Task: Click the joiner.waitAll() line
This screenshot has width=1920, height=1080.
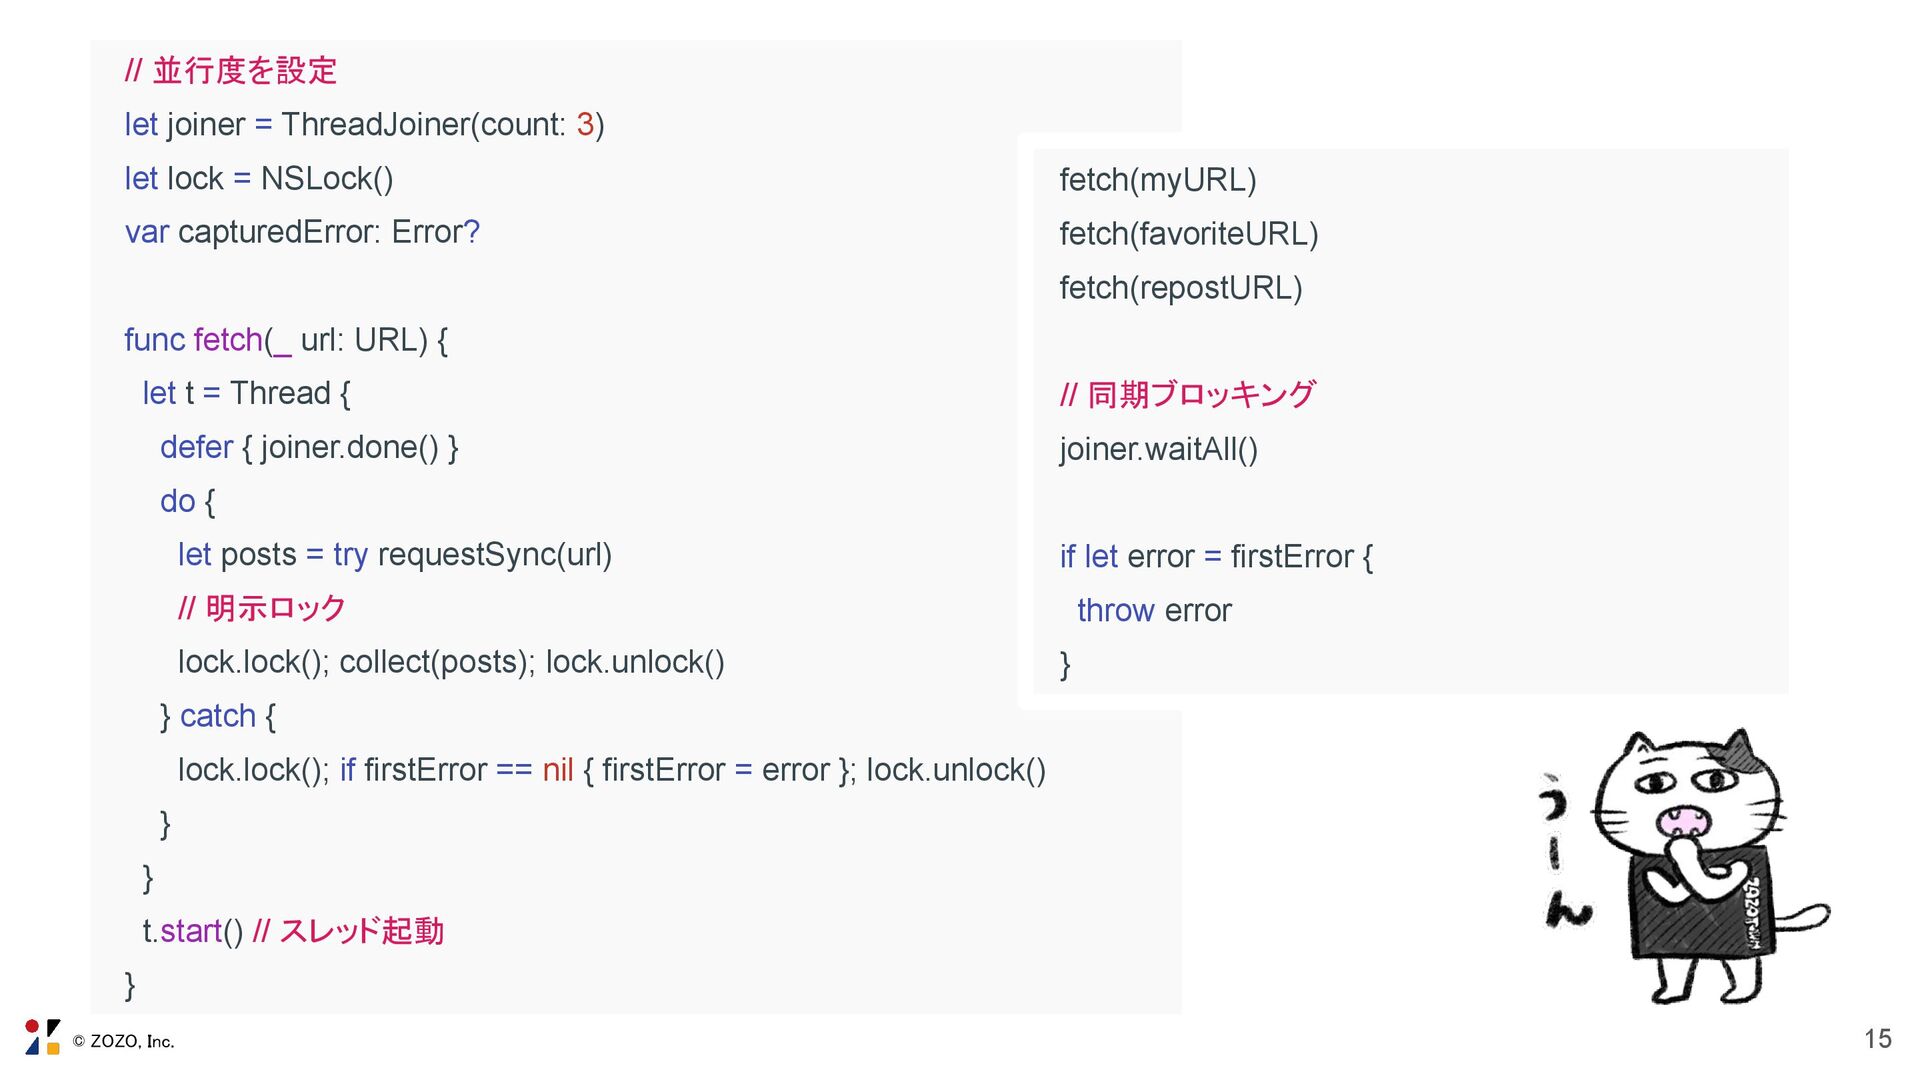Action: (x=1159, y=449)
